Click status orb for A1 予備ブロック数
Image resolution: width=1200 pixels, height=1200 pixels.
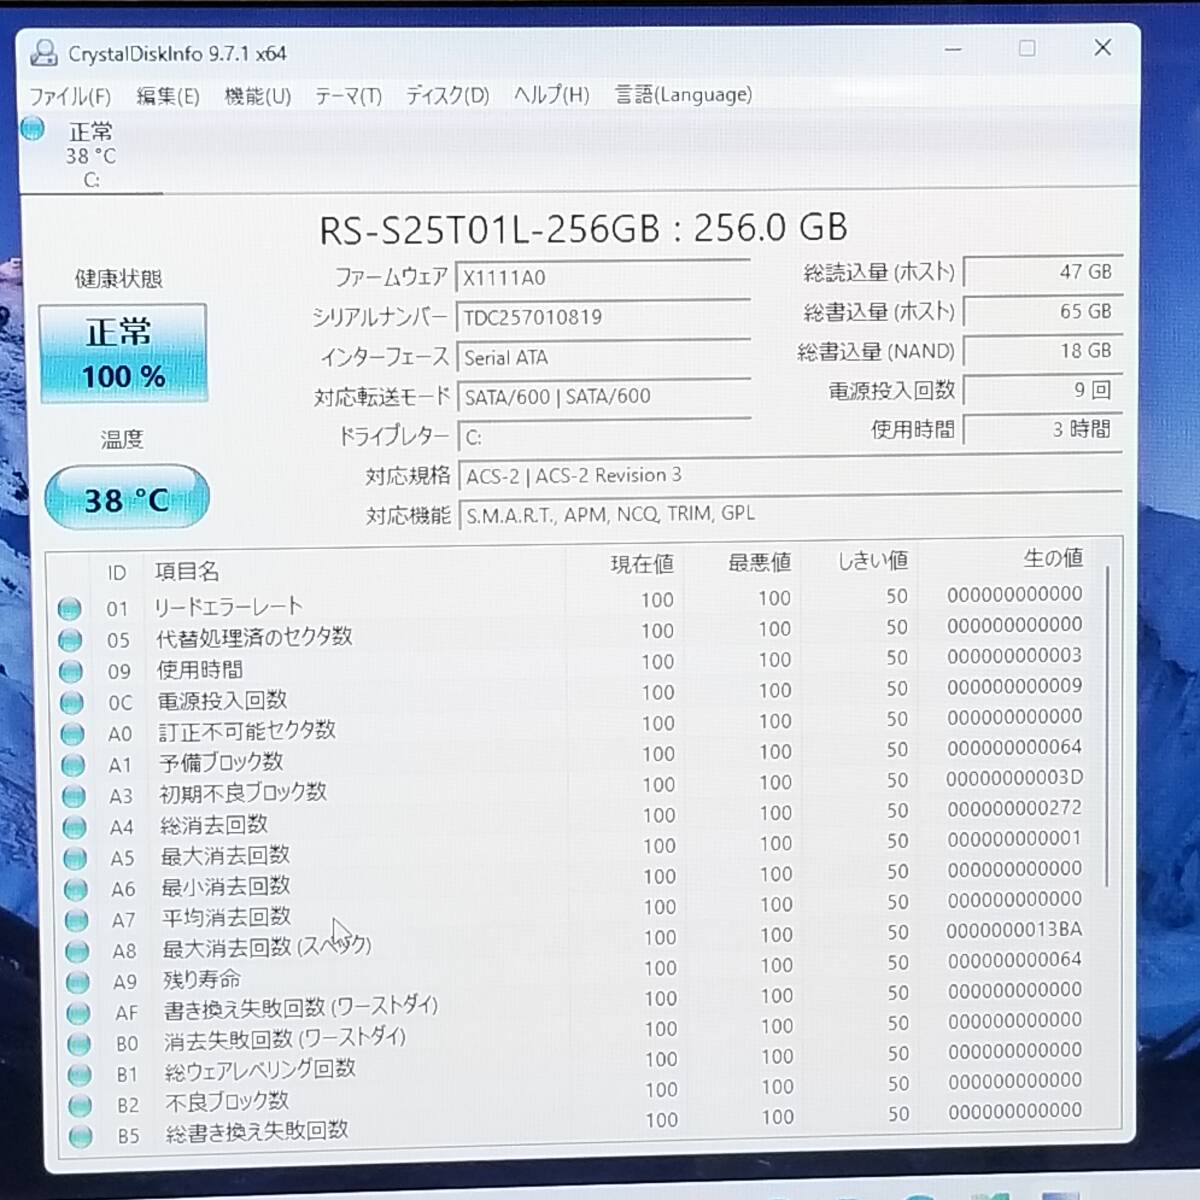click(73, 765)
